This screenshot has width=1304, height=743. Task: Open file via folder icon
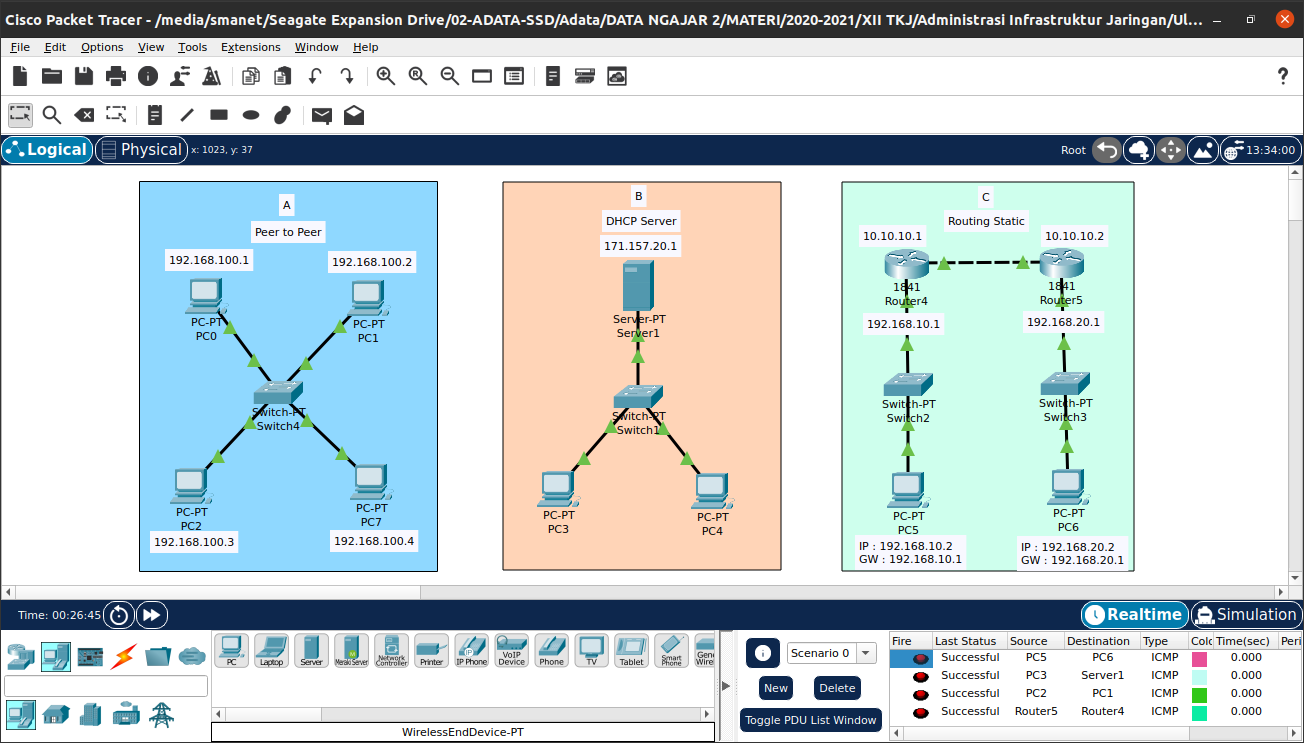click(52, 76)
